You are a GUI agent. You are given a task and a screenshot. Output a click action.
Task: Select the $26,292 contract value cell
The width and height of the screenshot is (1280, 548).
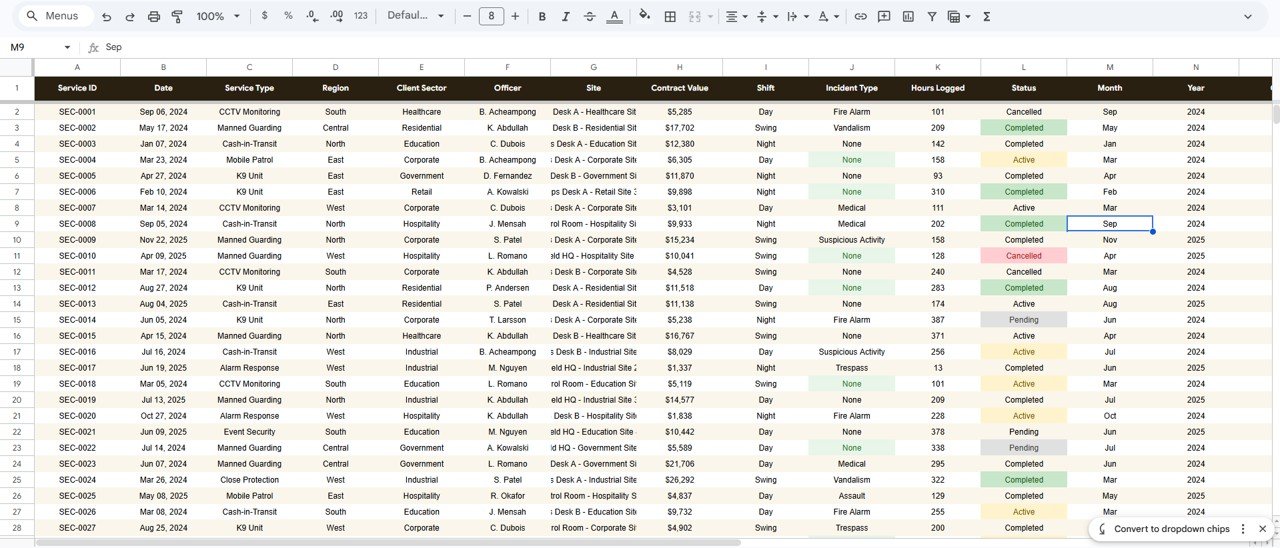679,480
